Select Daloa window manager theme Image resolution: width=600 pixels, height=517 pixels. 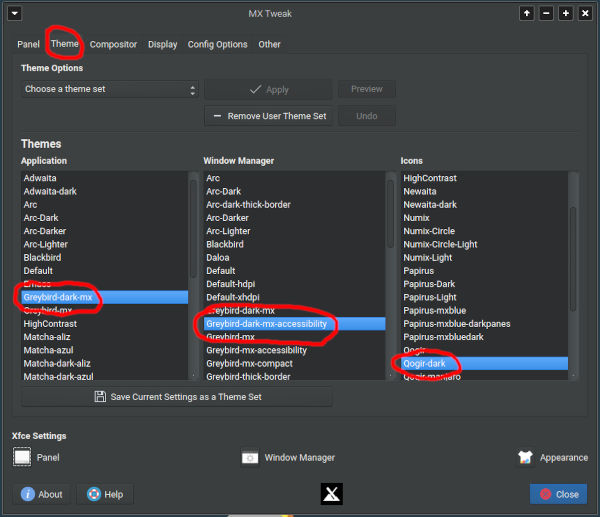click(x=294, y=258)
